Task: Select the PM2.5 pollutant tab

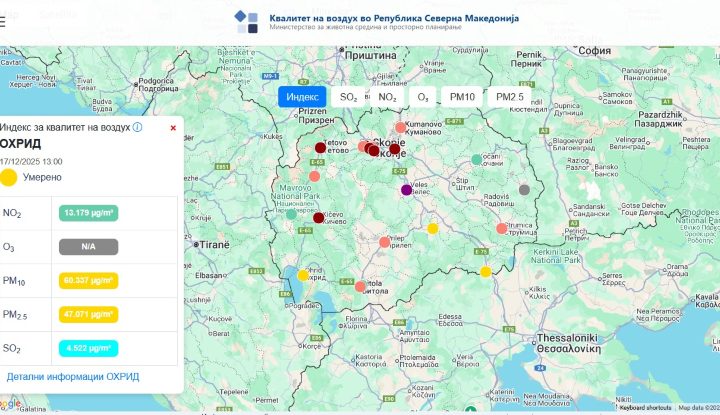Action: pyautogui.click(x=509, y=97)
